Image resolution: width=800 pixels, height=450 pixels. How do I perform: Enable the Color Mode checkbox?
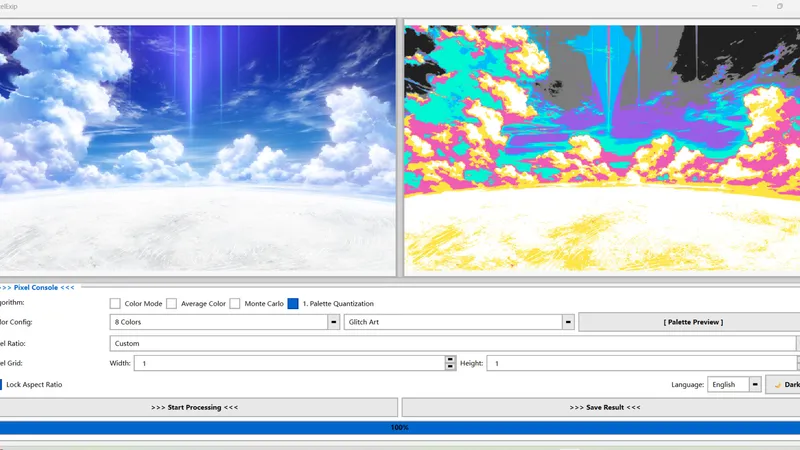(115, 303)
